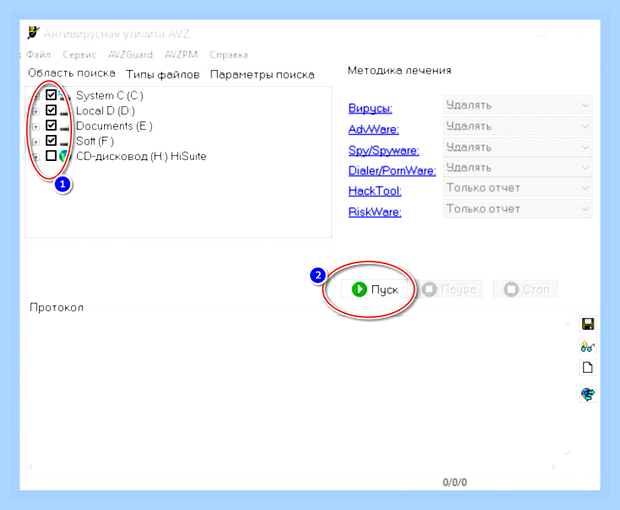Click the Протокол heading label
620x510 pixels.
[x=57, y=307]
